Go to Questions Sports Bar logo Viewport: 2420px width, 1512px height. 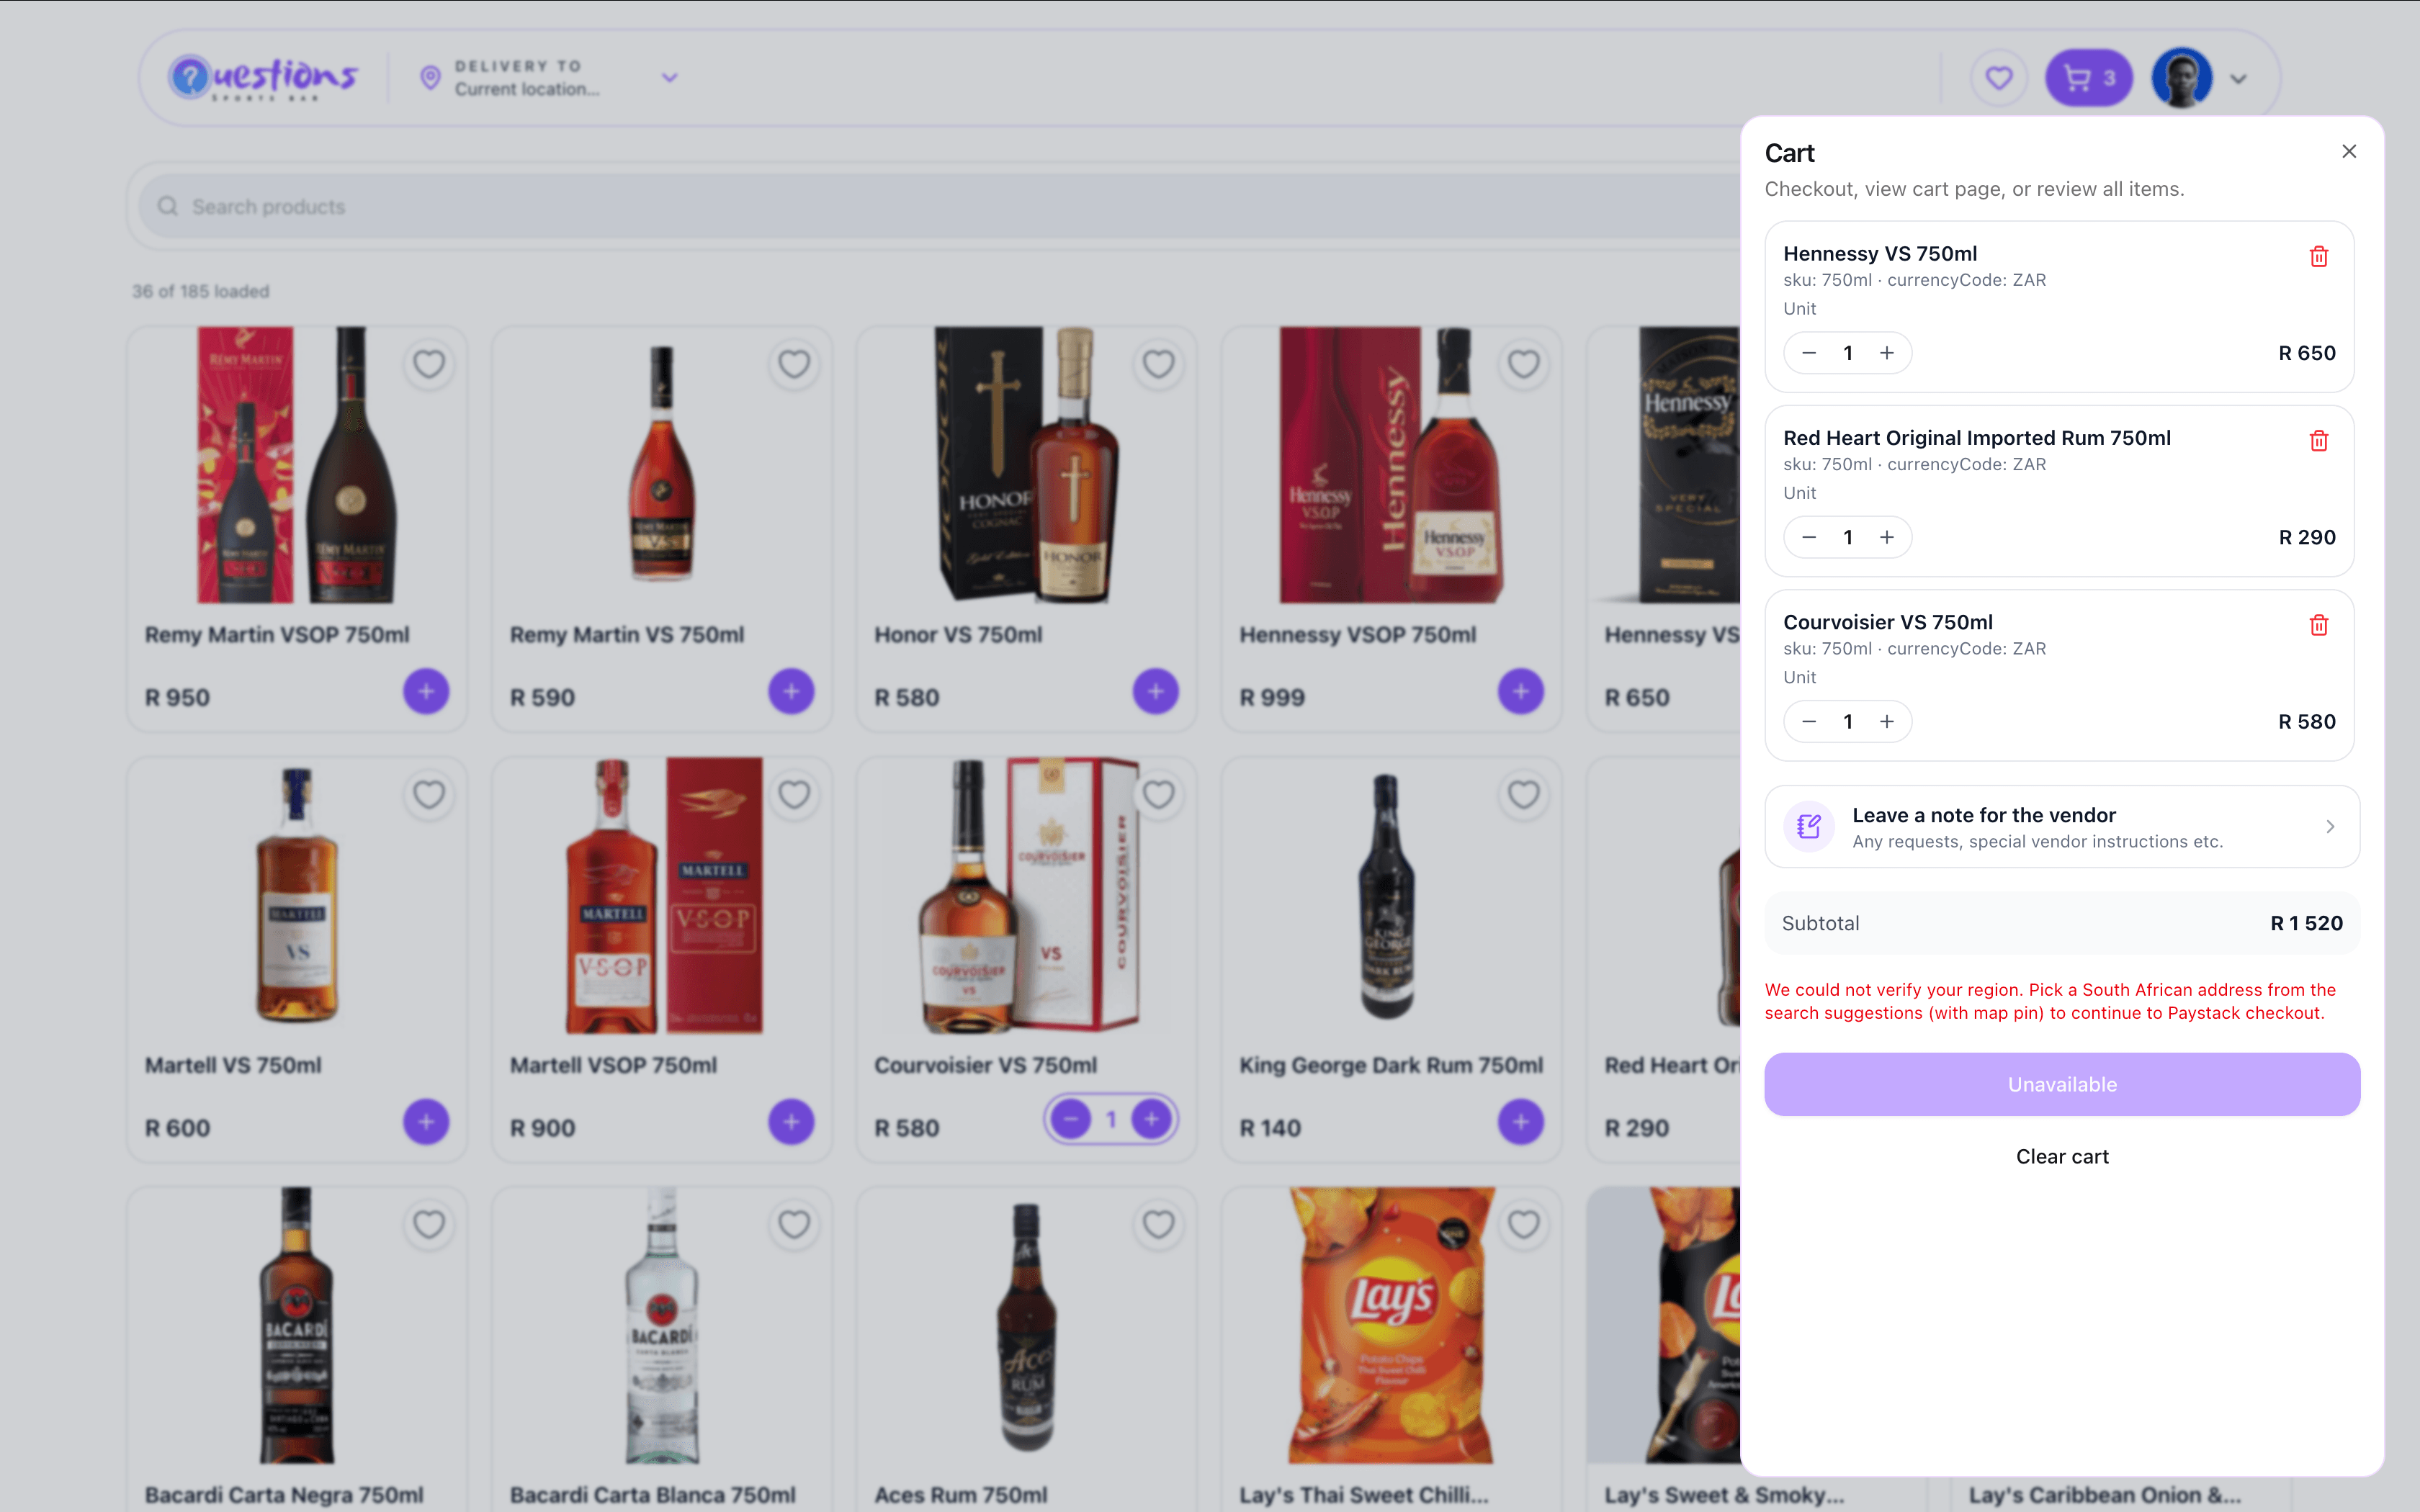click(264, 78)
